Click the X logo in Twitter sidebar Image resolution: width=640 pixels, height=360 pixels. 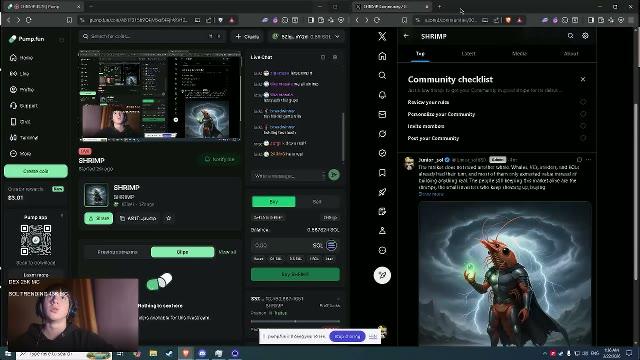coord(382,36)
